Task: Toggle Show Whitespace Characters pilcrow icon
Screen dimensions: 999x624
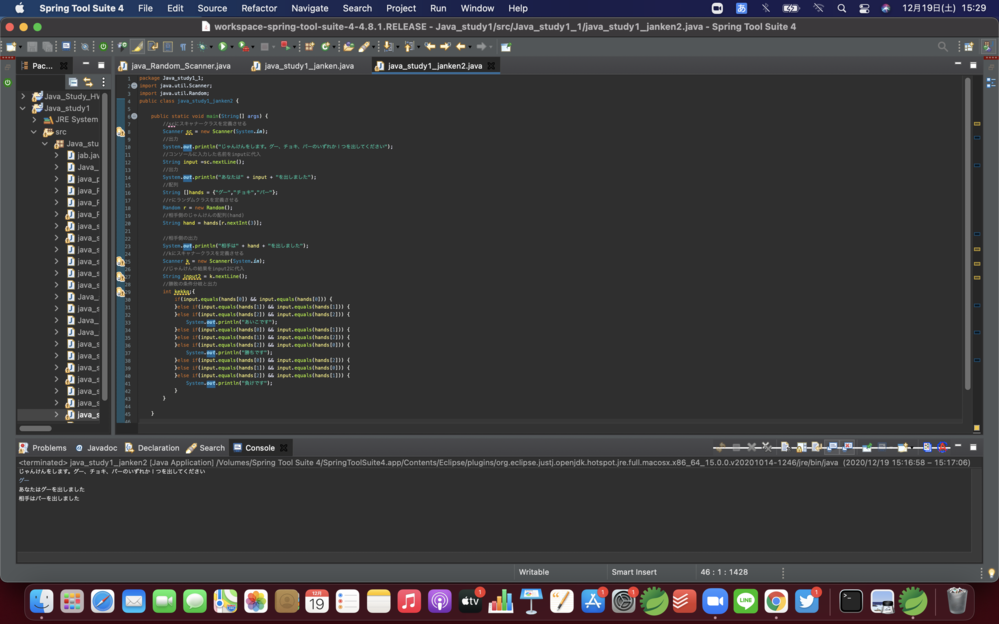Action: (x=182, y=47)
